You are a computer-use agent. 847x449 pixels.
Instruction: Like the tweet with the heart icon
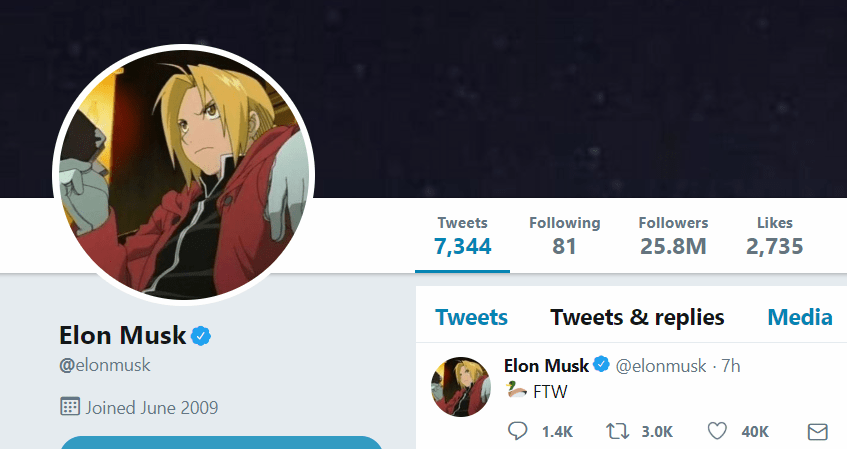pos(717,431)
